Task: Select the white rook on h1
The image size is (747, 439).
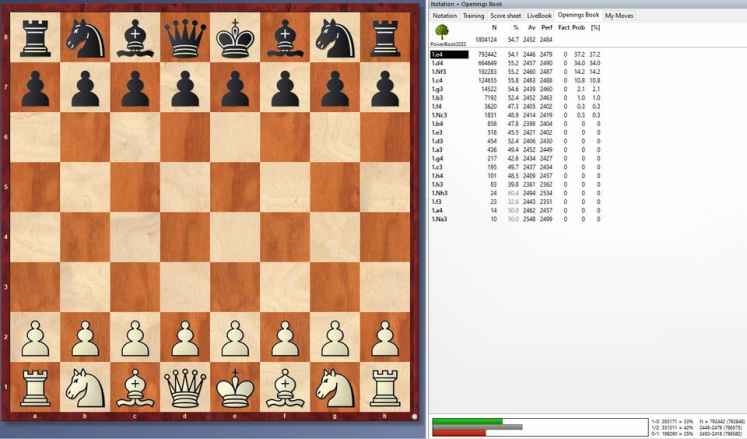Action: tap(385, 385)
